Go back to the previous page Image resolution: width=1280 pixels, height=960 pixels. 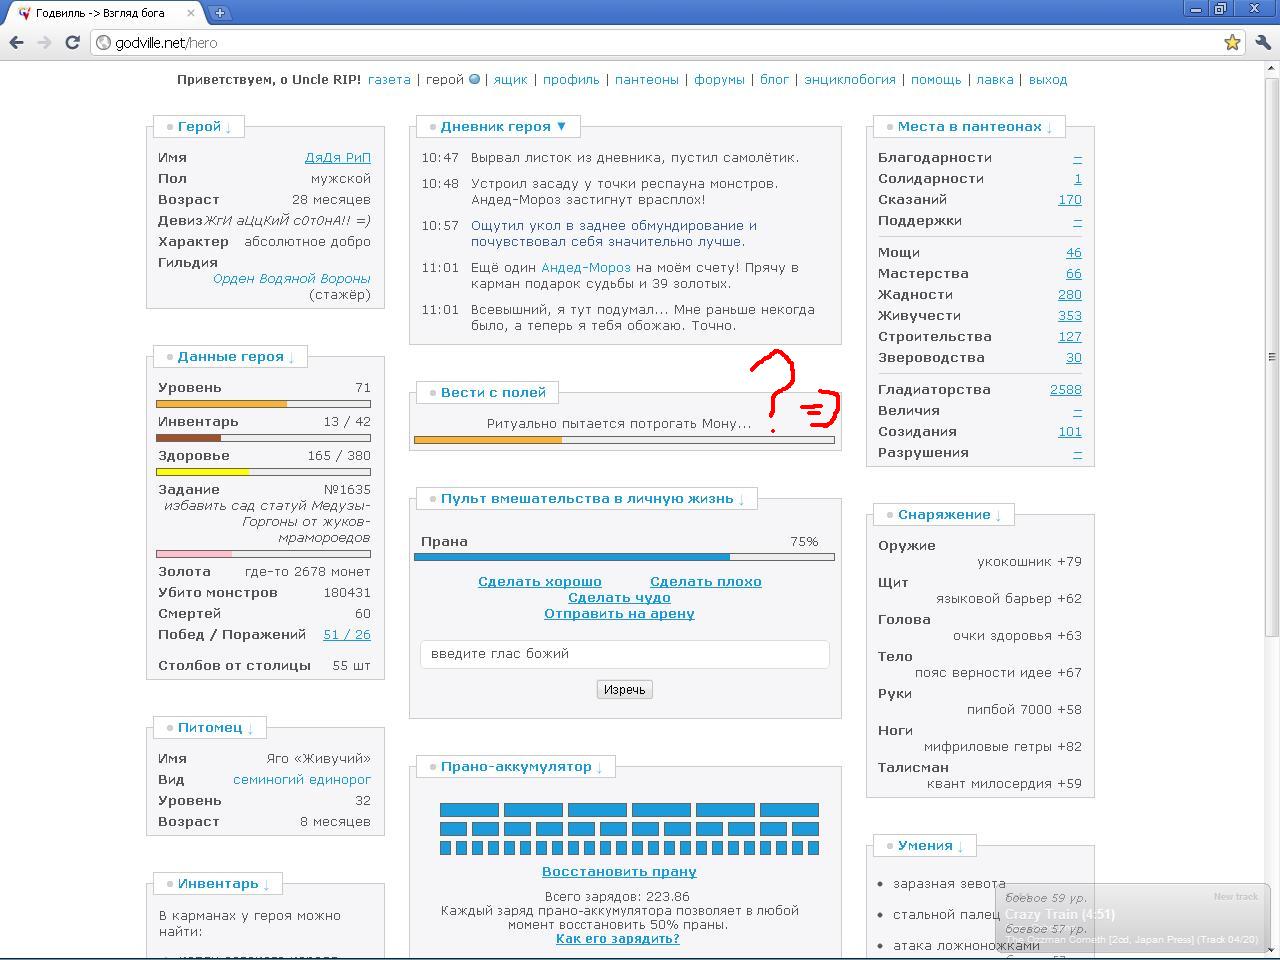tap(16, 42)
